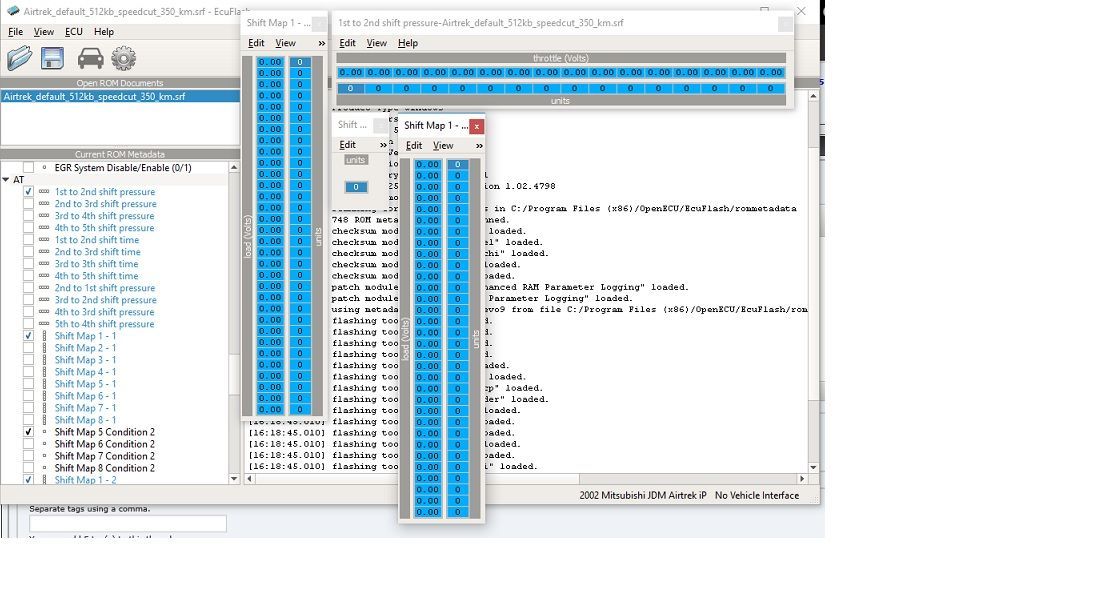Click the tags input field below the window
Image resolution: width=1093 pixels, height=615 pixels.
click(x=127, y=524)
